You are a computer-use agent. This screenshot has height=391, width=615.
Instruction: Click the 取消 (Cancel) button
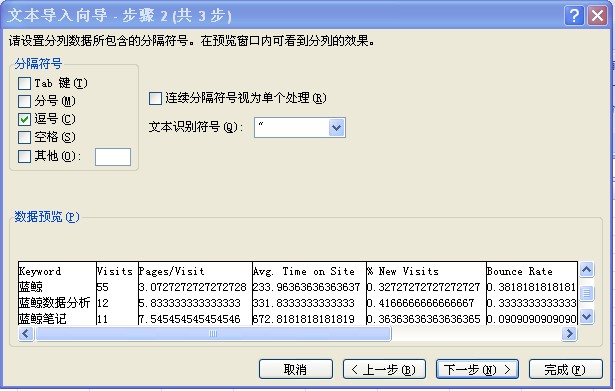(296, 369)
